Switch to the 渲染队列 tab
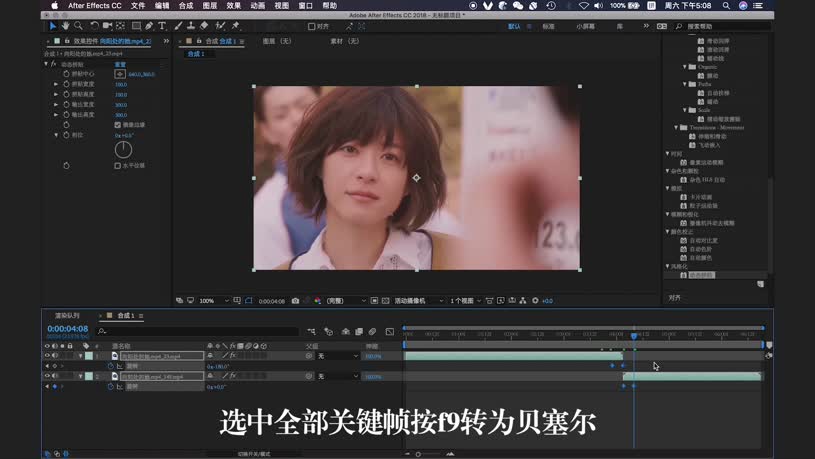 tap(68, 316)
